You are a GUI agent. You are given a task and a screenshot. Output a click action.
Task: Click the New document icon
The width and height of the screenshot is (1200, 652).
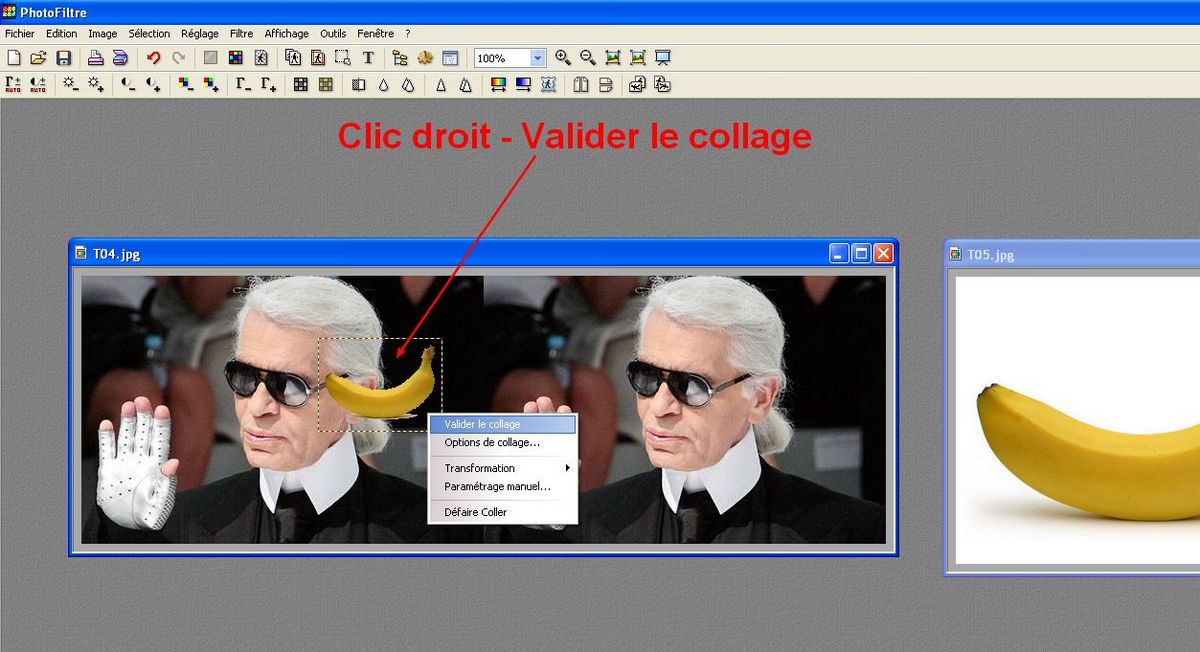pos(14,59)
